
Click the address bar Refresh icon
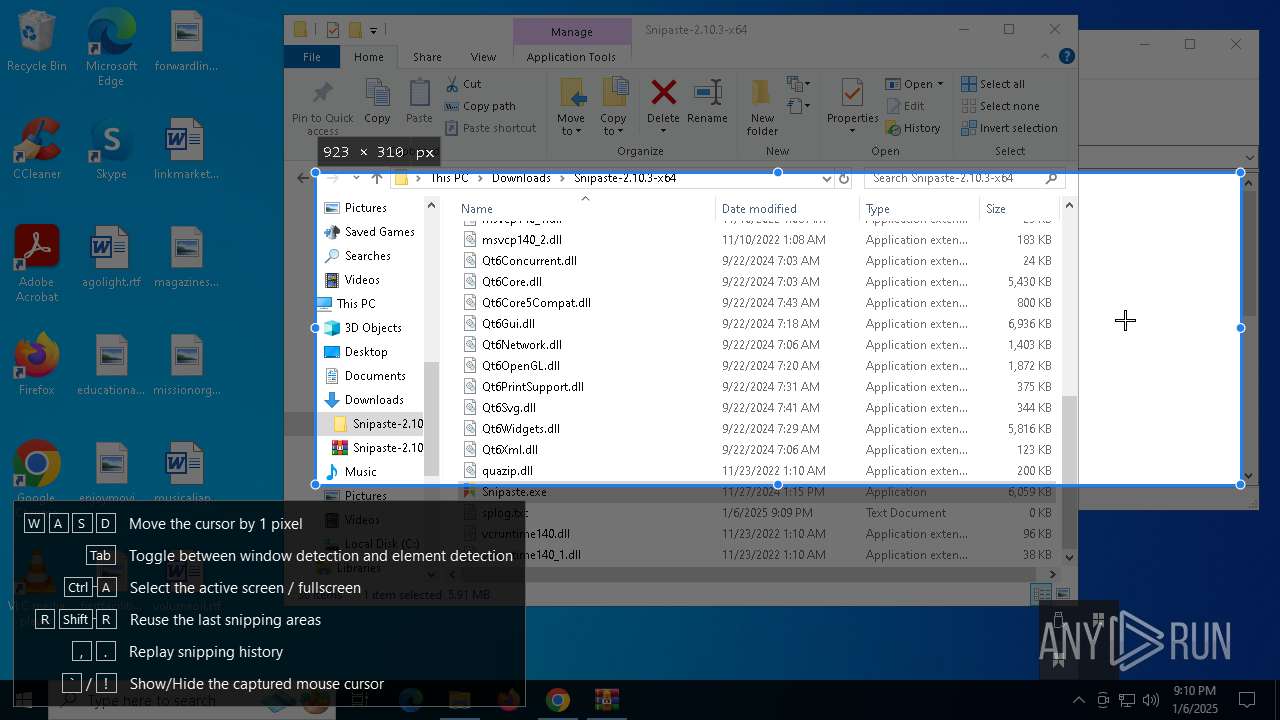click(844, 178)
